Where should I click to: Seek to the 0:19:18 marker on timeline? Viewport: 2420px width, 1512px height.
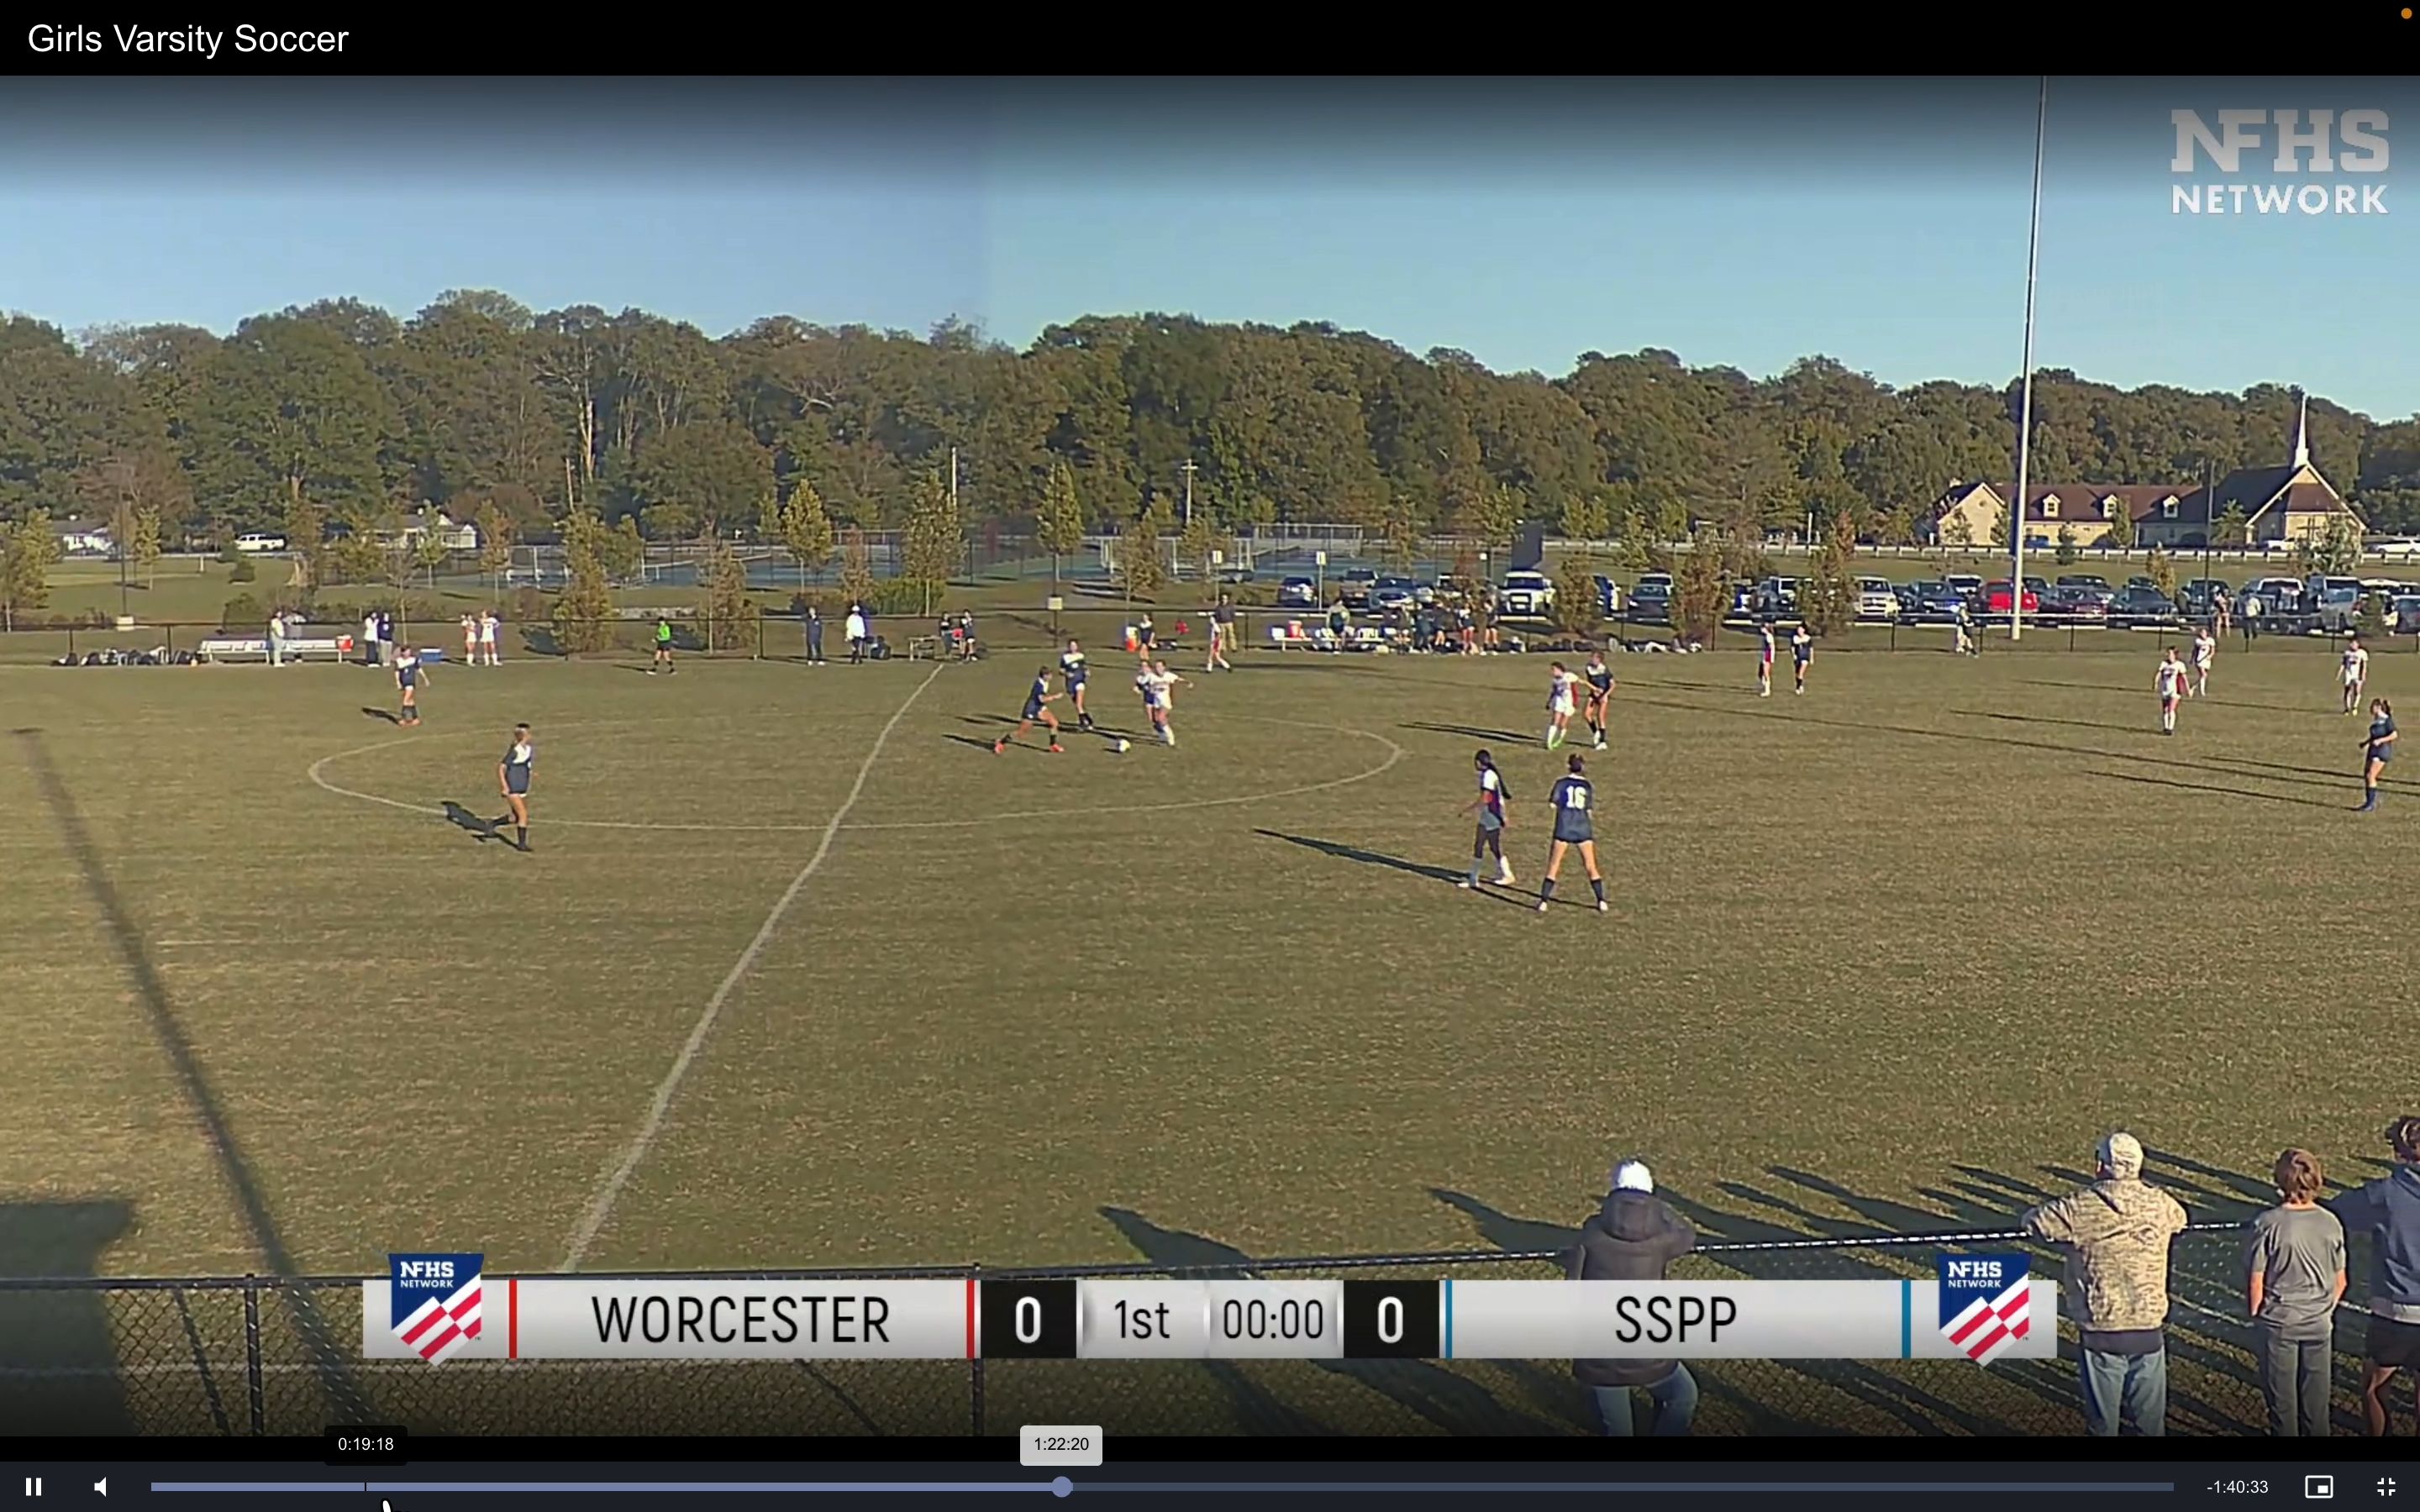366,1487
